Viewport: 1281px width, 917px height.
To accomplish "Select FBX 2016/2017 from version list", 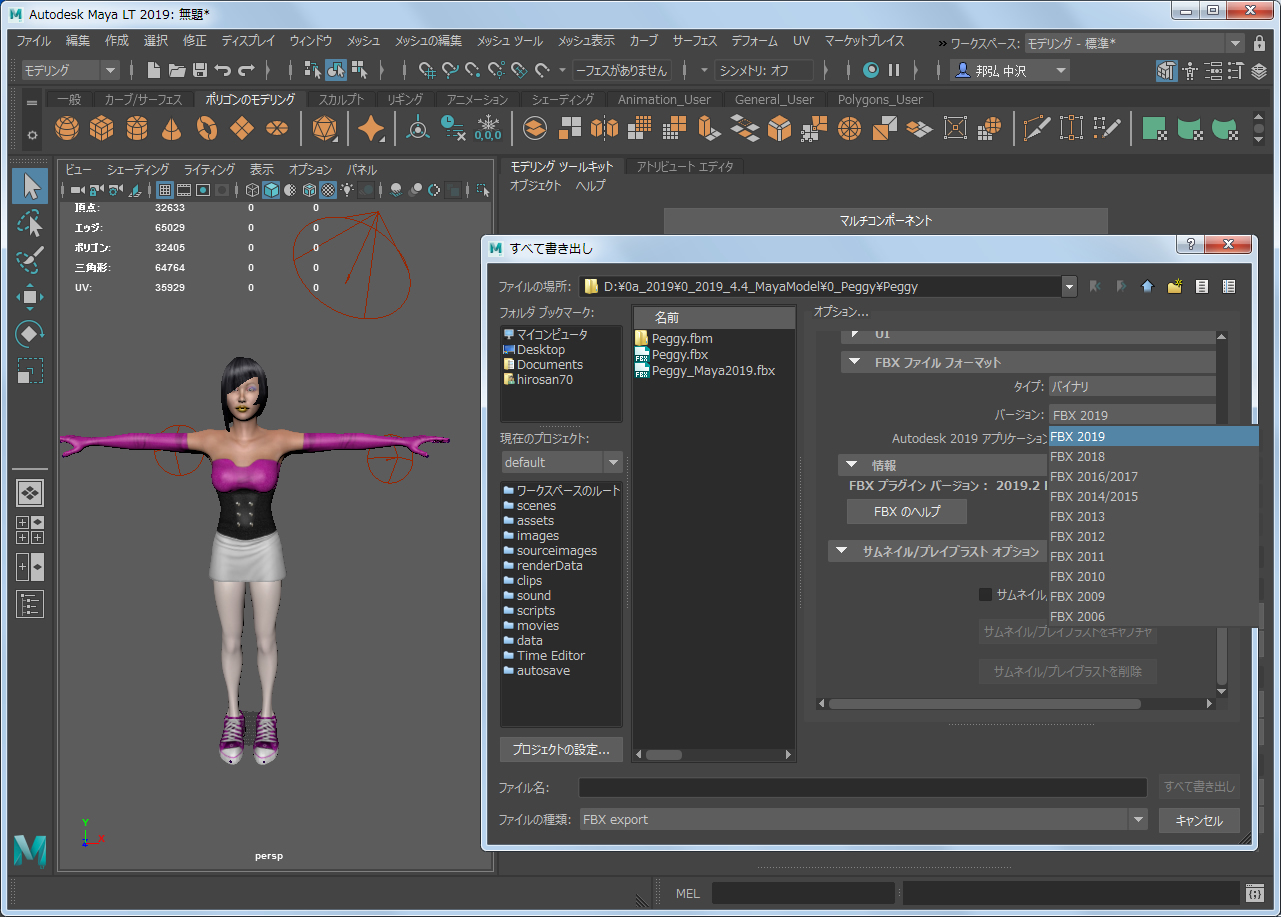I will click(1154, 476).
